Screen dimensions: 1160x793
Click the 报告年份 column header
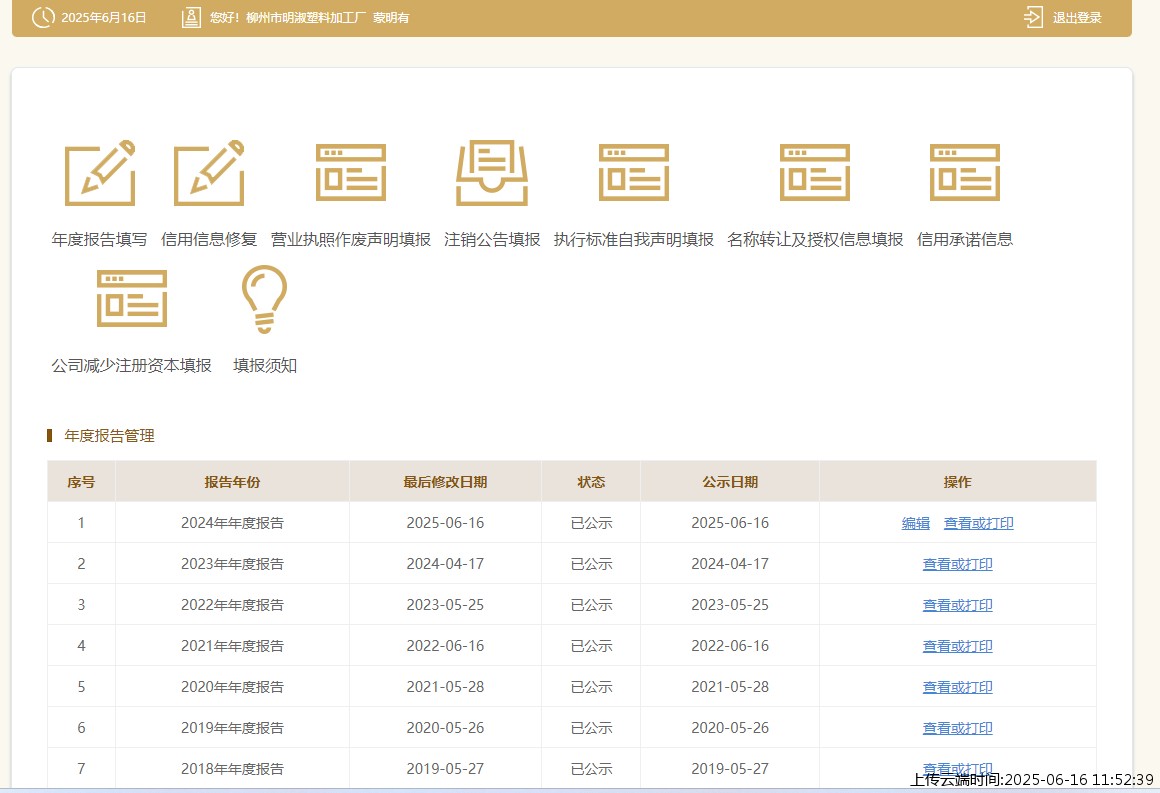coord(232,482)
